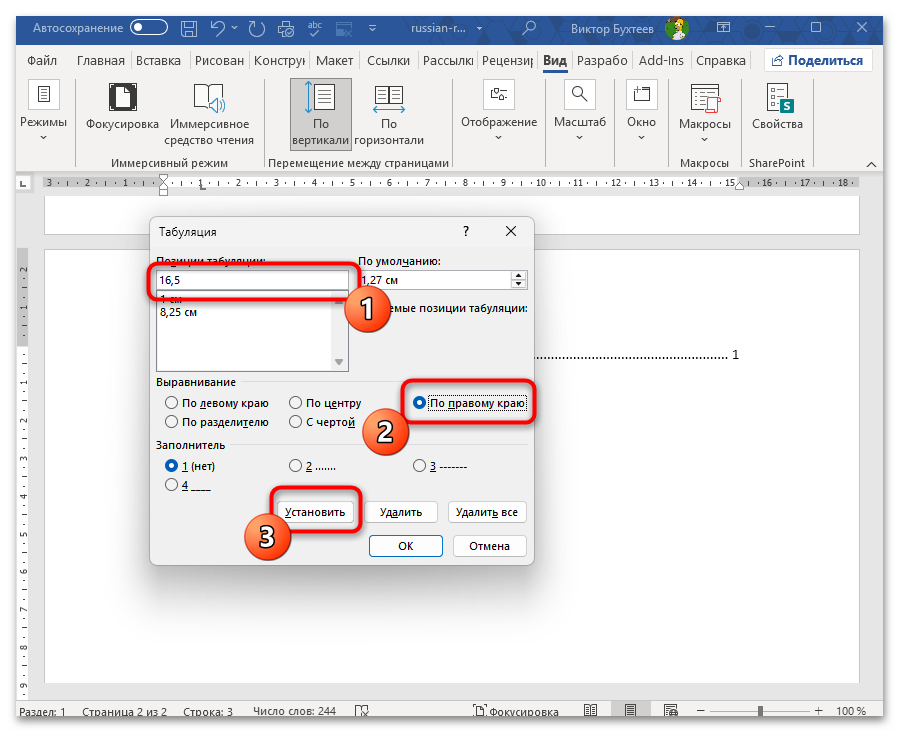
Task: Select center alignment radio button
Action: pos(295,403)
